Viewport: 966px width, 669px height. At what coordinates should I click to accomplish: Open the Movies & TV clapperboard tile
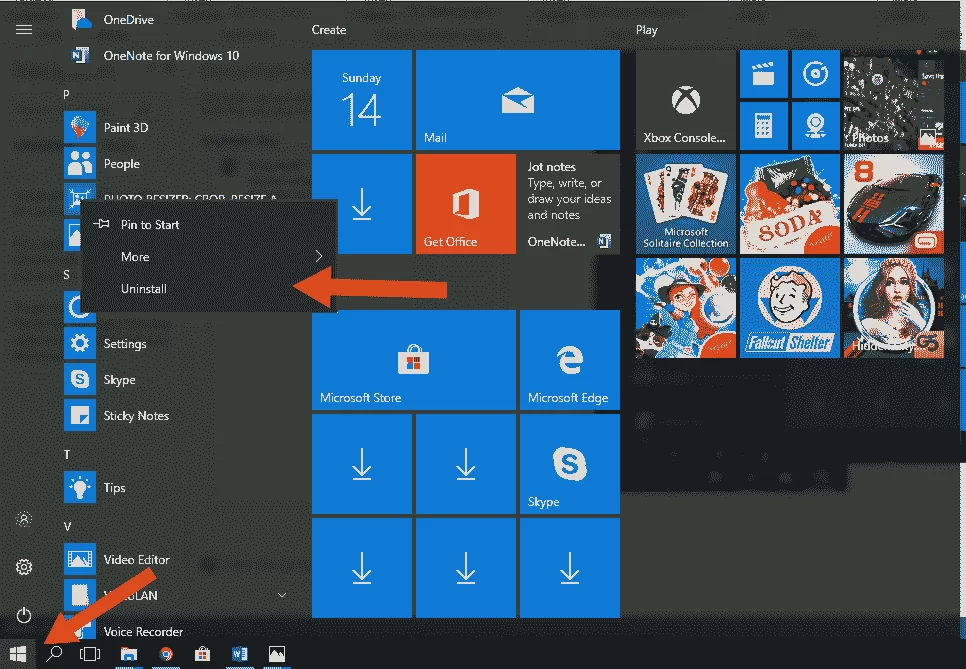[x=763, y=74]
